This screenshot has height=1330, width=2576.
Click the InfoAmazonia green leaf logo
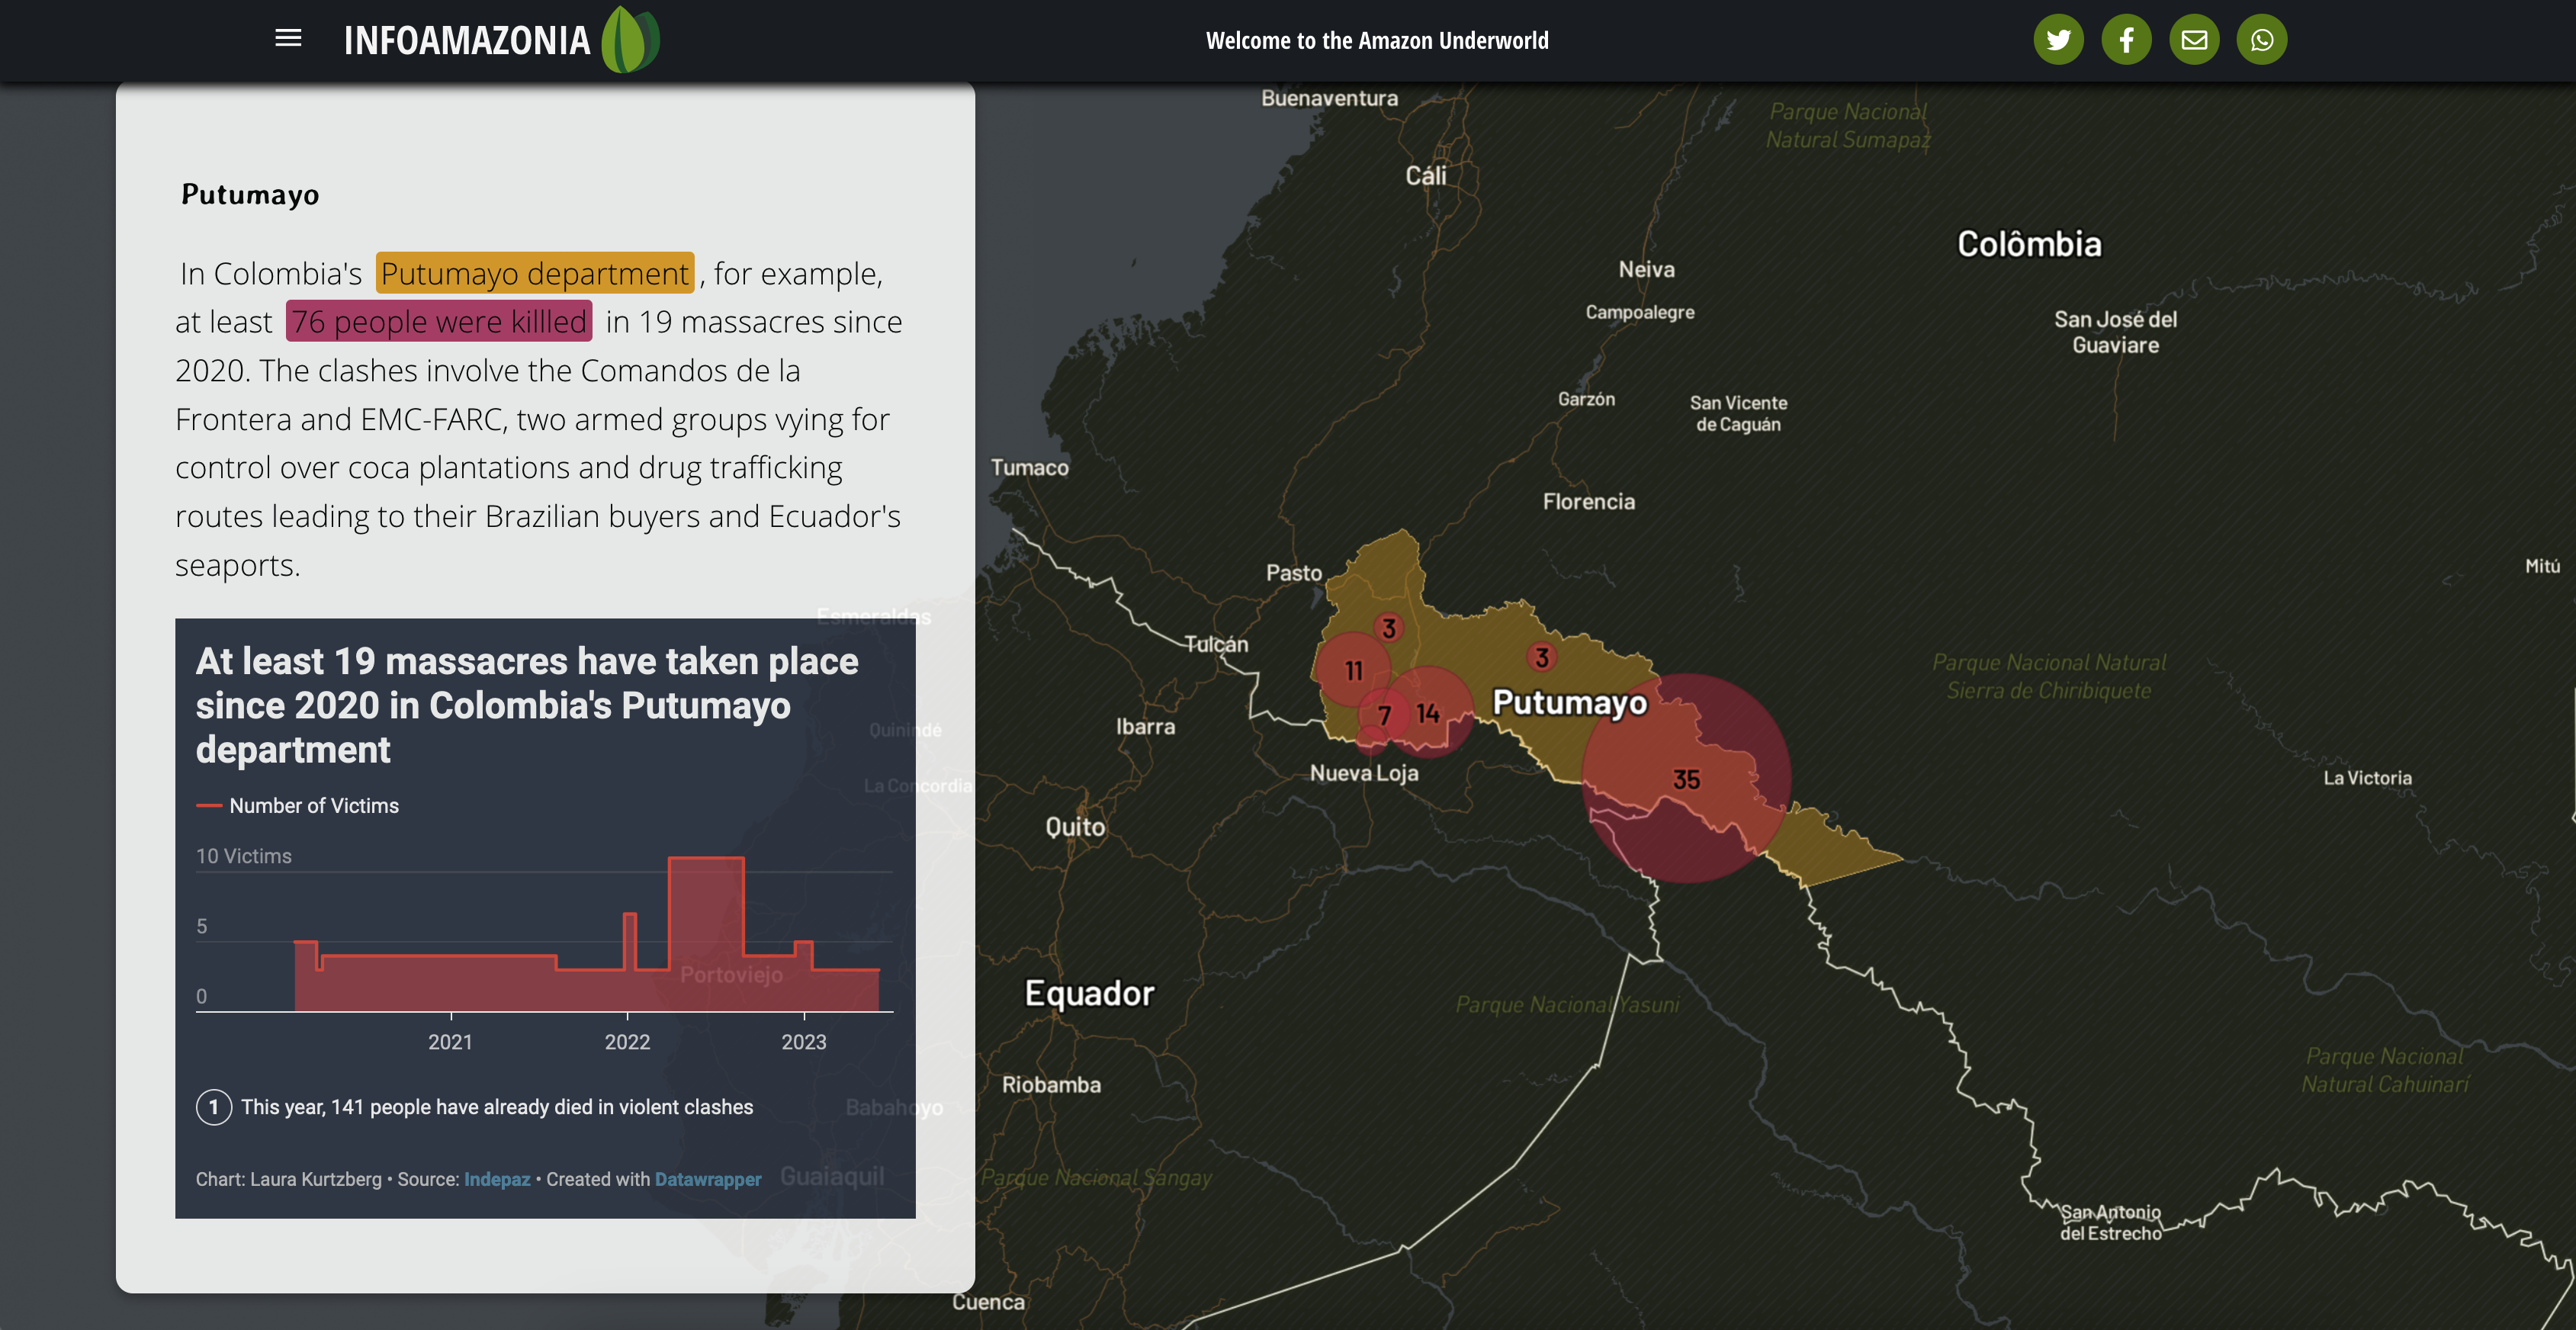[x=630, y=40]
